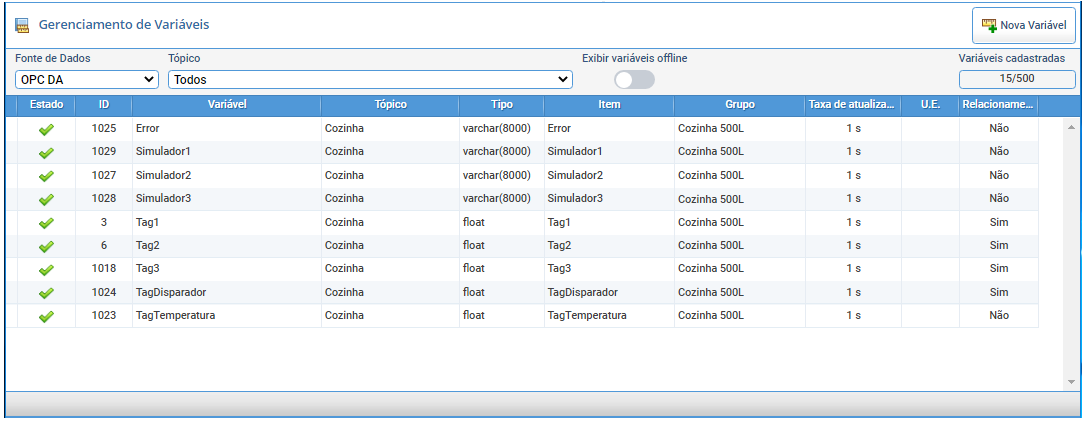Viewport: 1090px width, 423px height.
Task: Select the Tag2 variable row
Action: 521,246
